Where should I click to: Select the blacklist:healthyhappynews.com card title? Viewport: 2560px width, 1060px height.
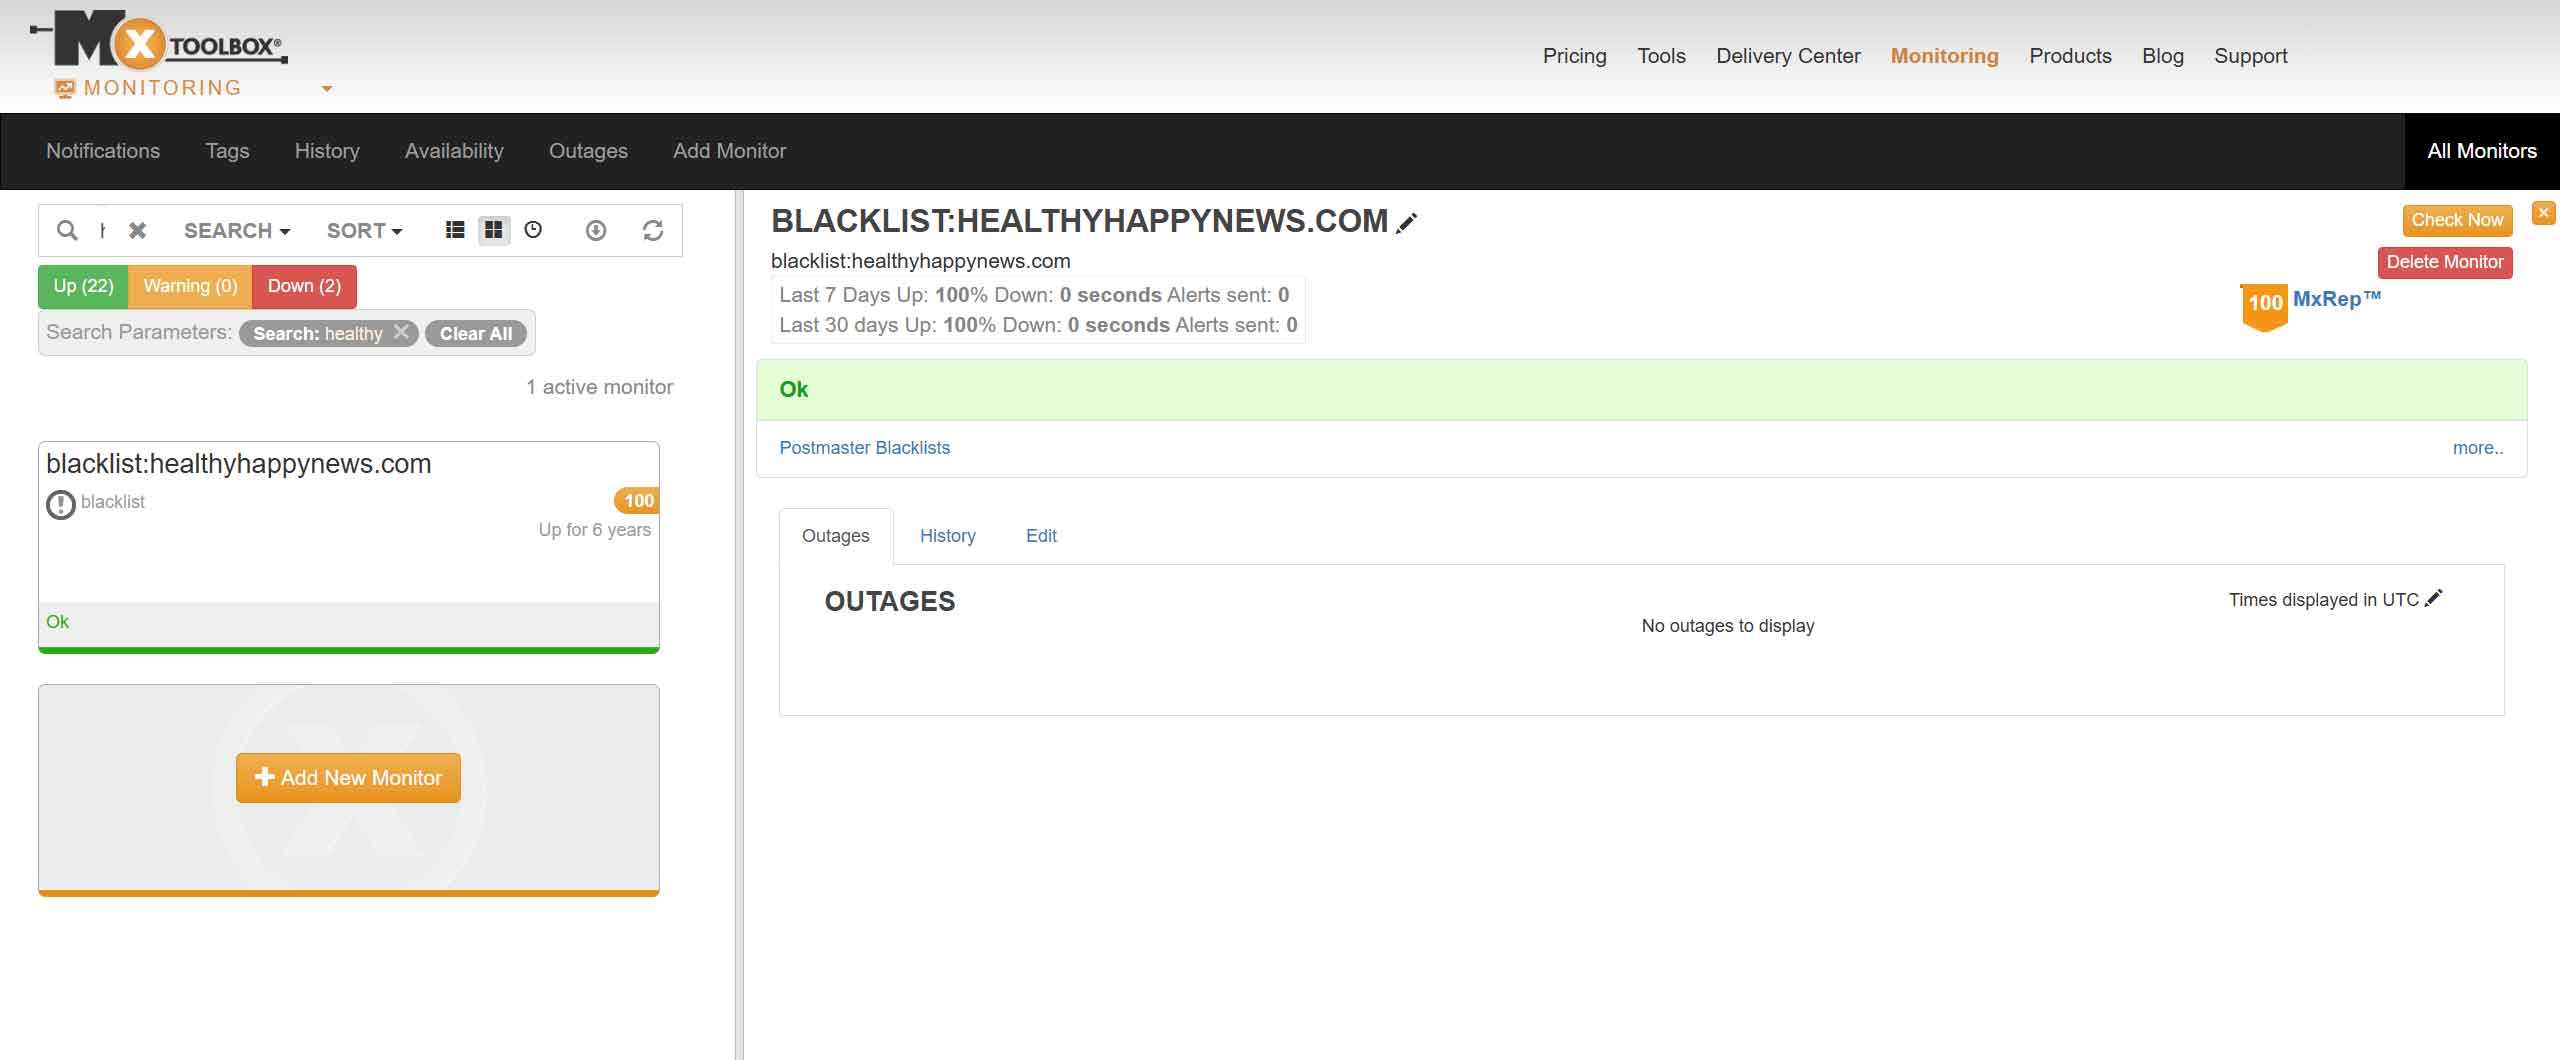(x=239, y=464)
